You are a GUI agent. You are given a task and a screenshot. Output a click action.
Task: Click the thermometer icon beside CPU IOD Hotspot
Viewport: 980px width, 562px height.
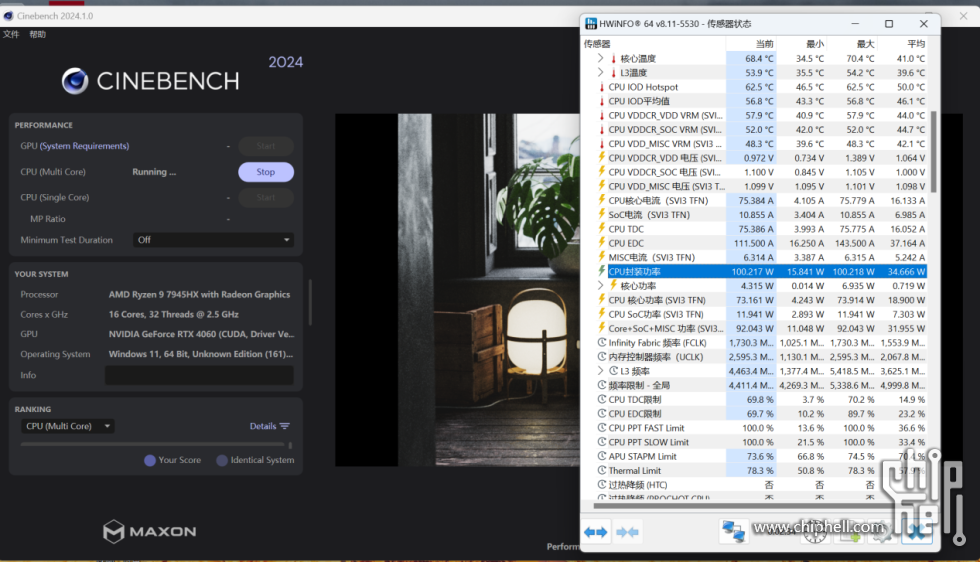point(602,87)
